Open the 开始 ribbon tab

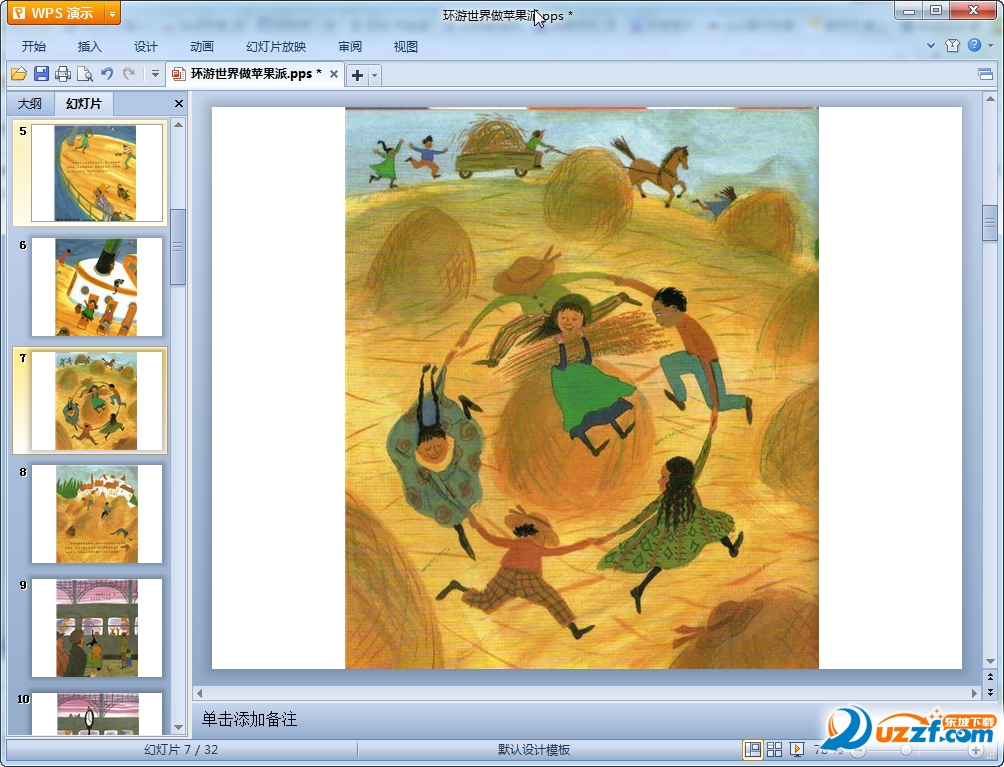click(x=33, y=47)
